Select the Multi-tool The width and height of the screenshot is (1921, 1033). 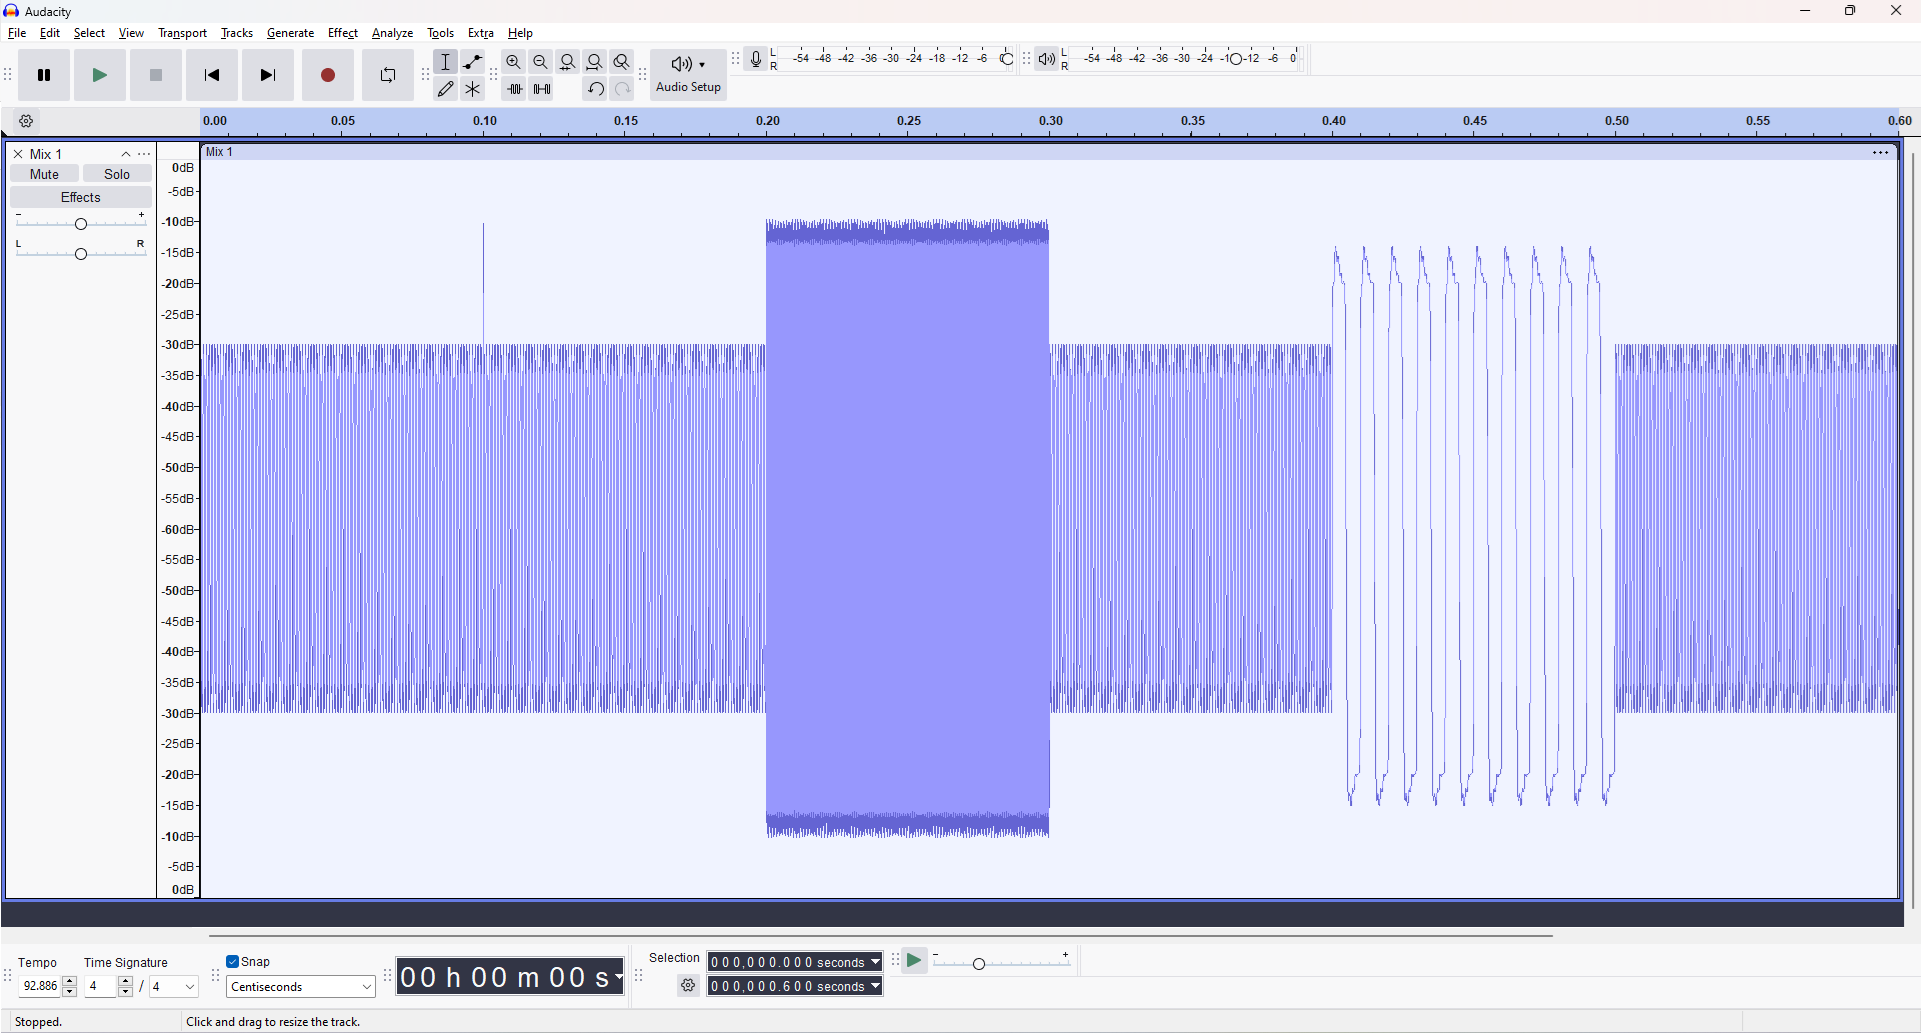(x=472, y=88)
